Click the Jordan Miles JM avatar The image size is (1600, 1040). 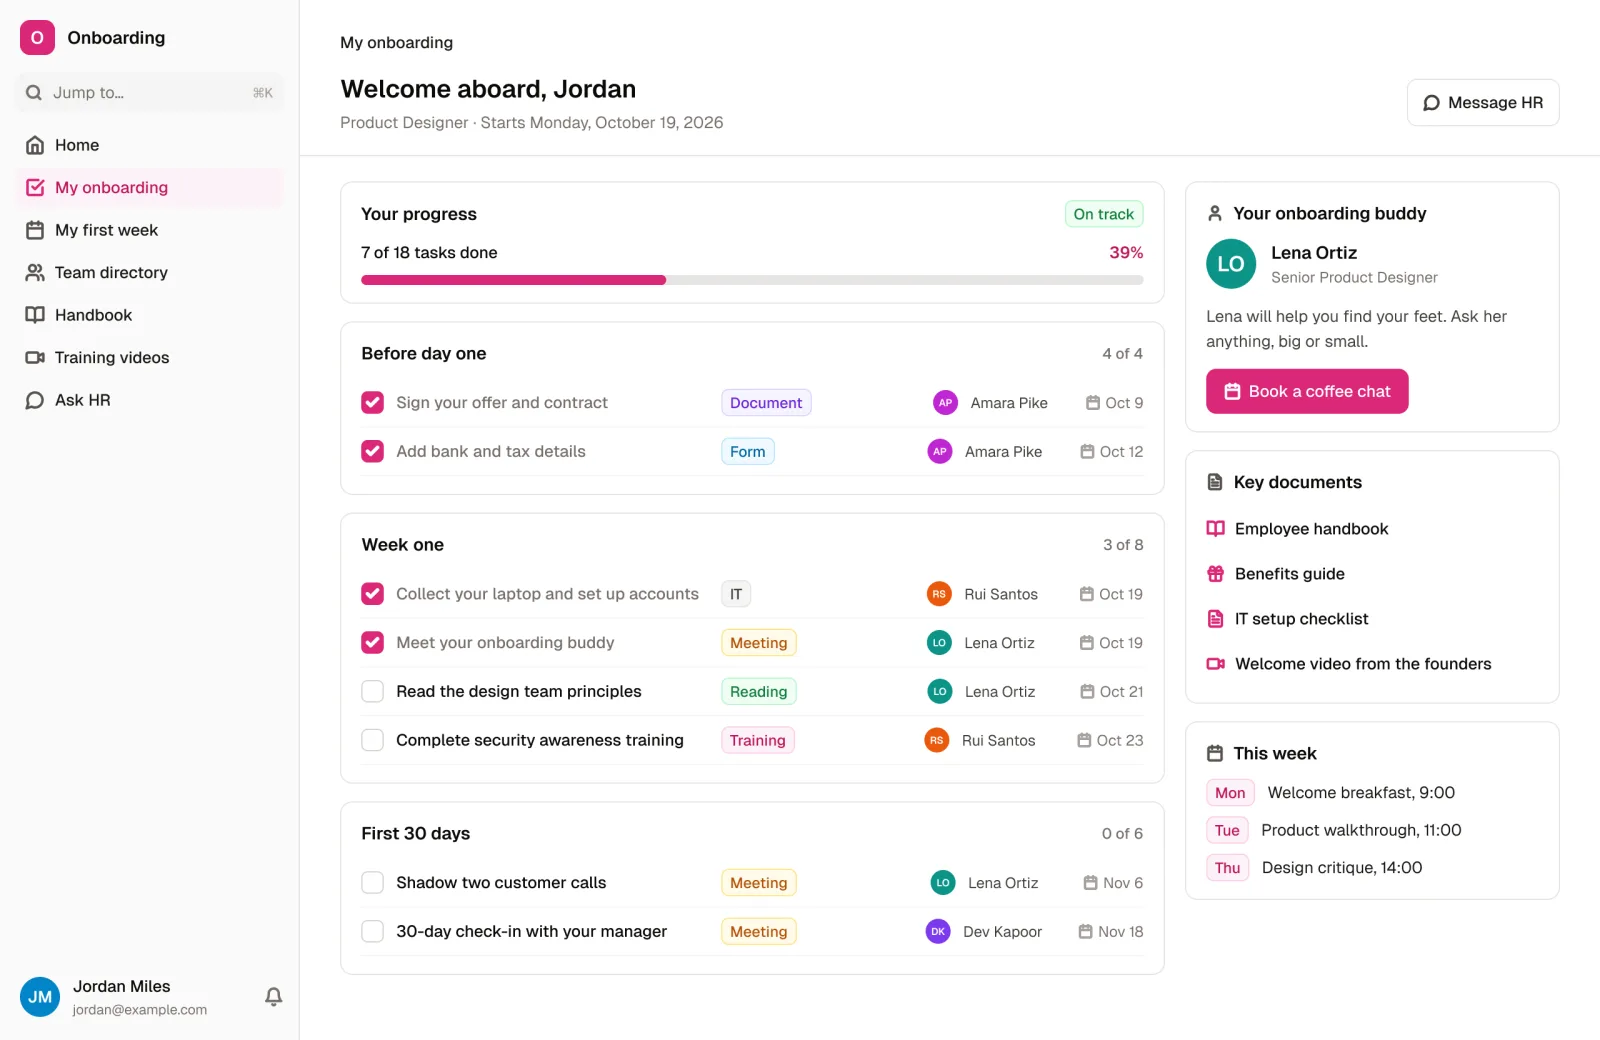pos(40,997)
